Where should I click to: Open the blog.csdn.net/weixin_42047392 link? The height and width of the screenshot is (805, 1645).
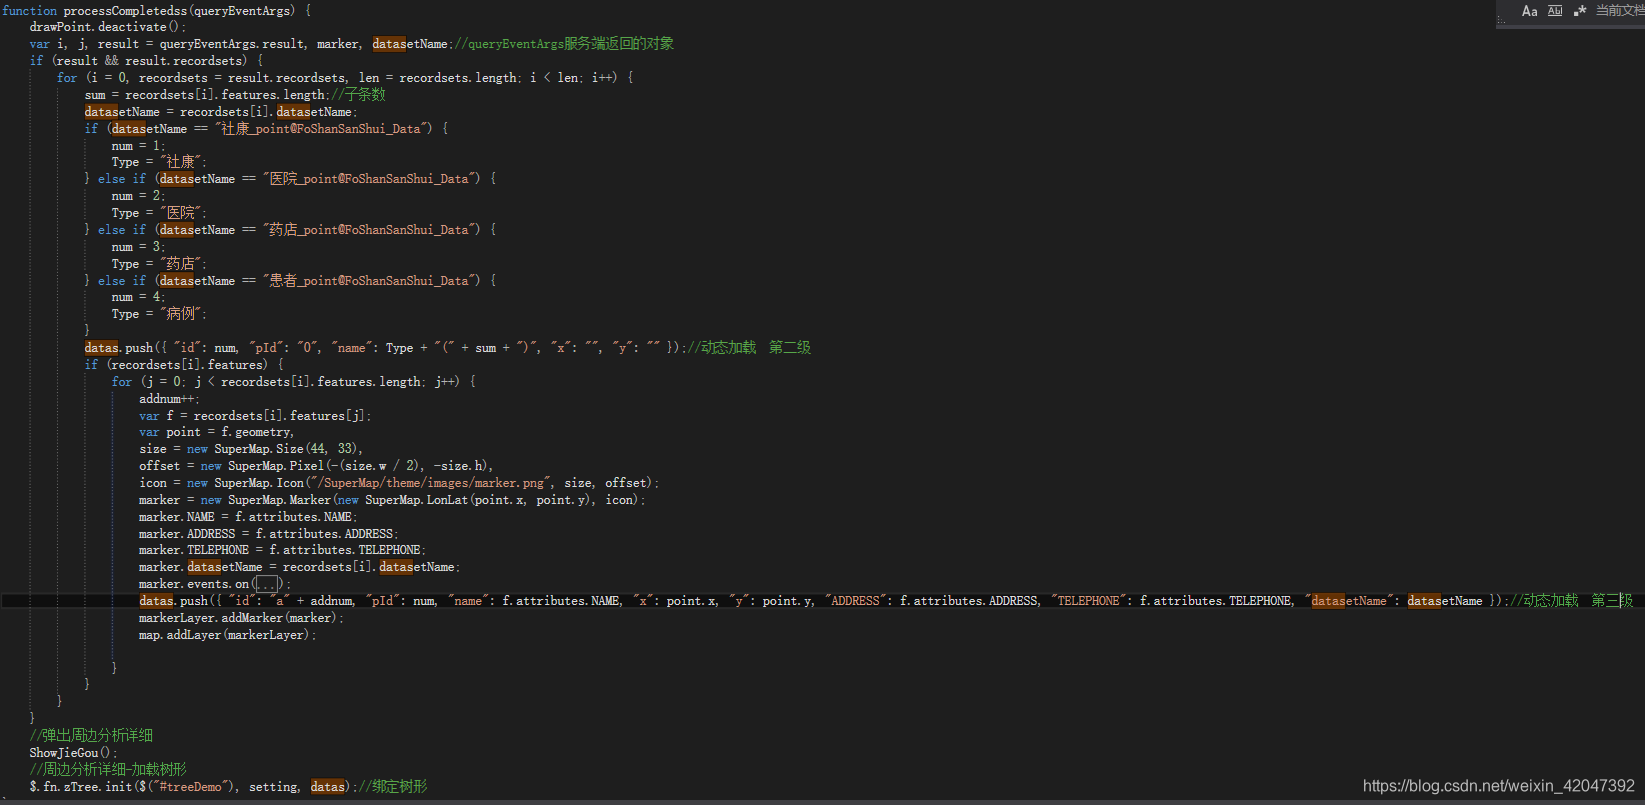[1499, 786]
